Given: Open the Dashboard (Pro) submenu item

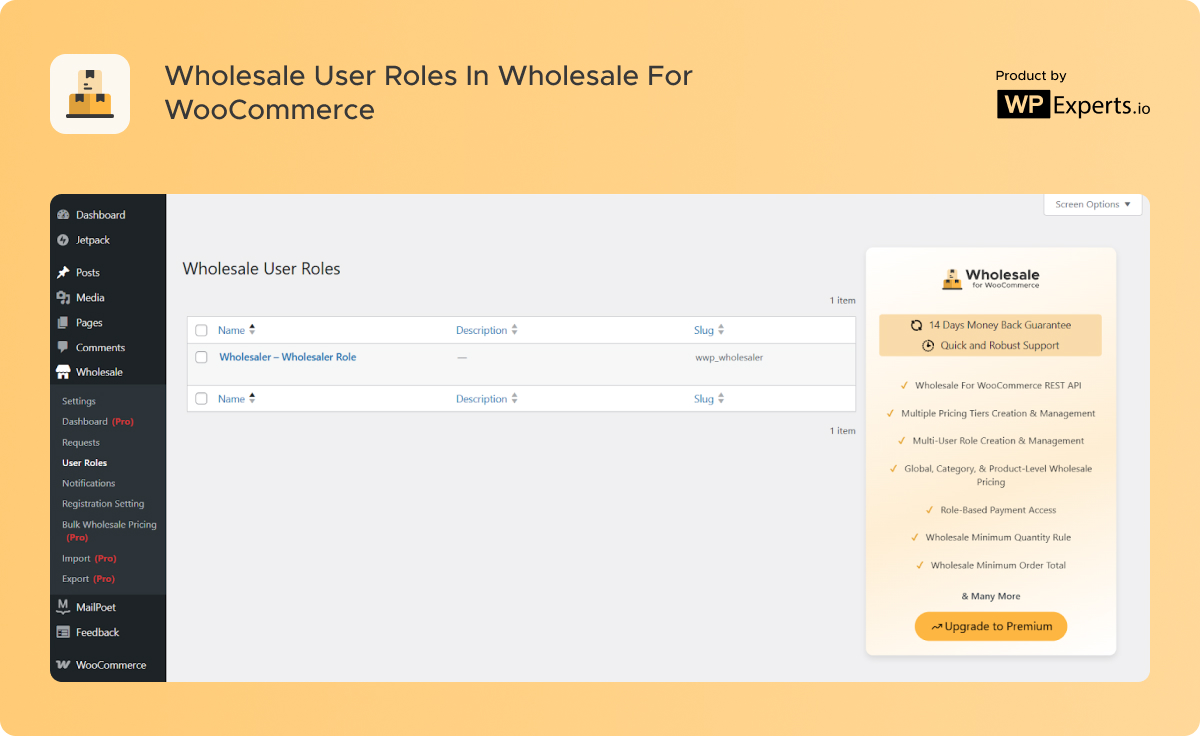Looking at the screenshot, I should (x=98, y=422).
